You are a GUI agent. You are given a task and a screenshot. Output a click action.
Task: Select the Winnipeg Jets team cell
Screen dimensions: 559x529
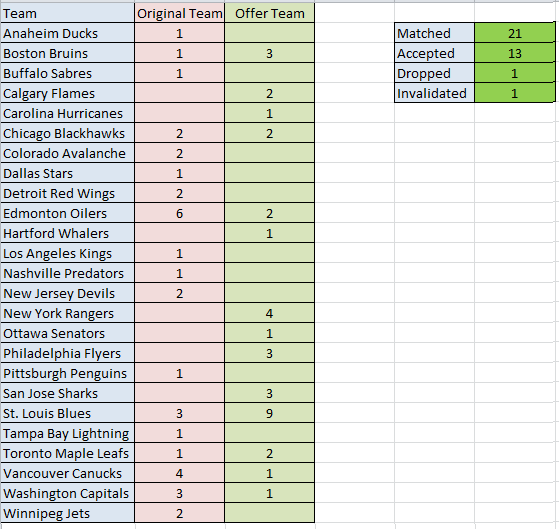pos(67,513)
